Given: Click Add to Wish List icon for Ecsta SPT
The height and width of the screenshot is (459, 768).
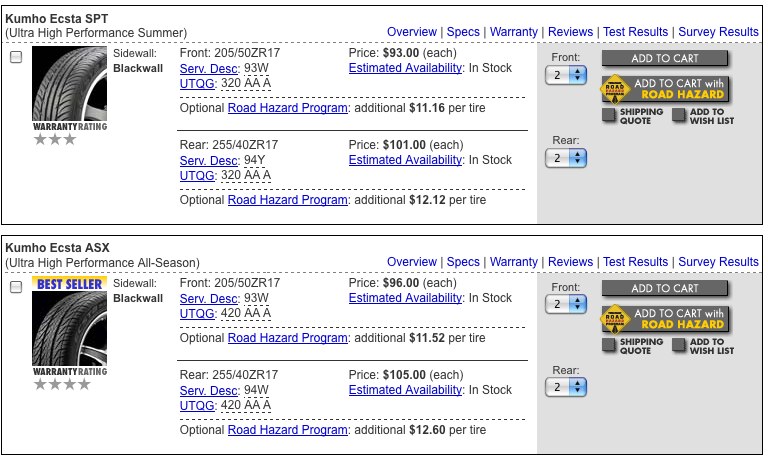Looking at the screenshot, I should tap(679, 116).
